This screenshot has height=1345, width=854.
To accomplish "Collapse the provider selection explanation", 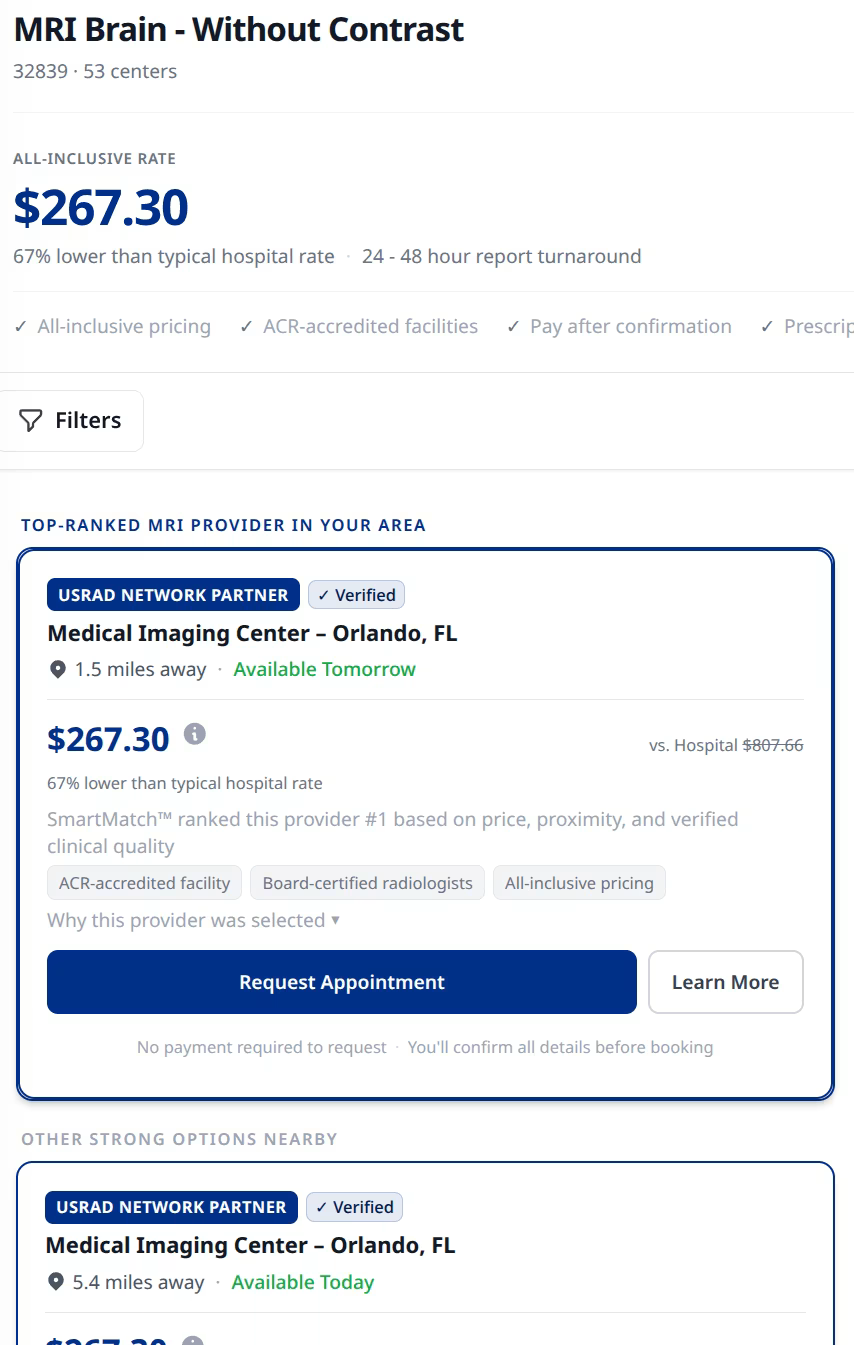I will click(x=191, y=920).
